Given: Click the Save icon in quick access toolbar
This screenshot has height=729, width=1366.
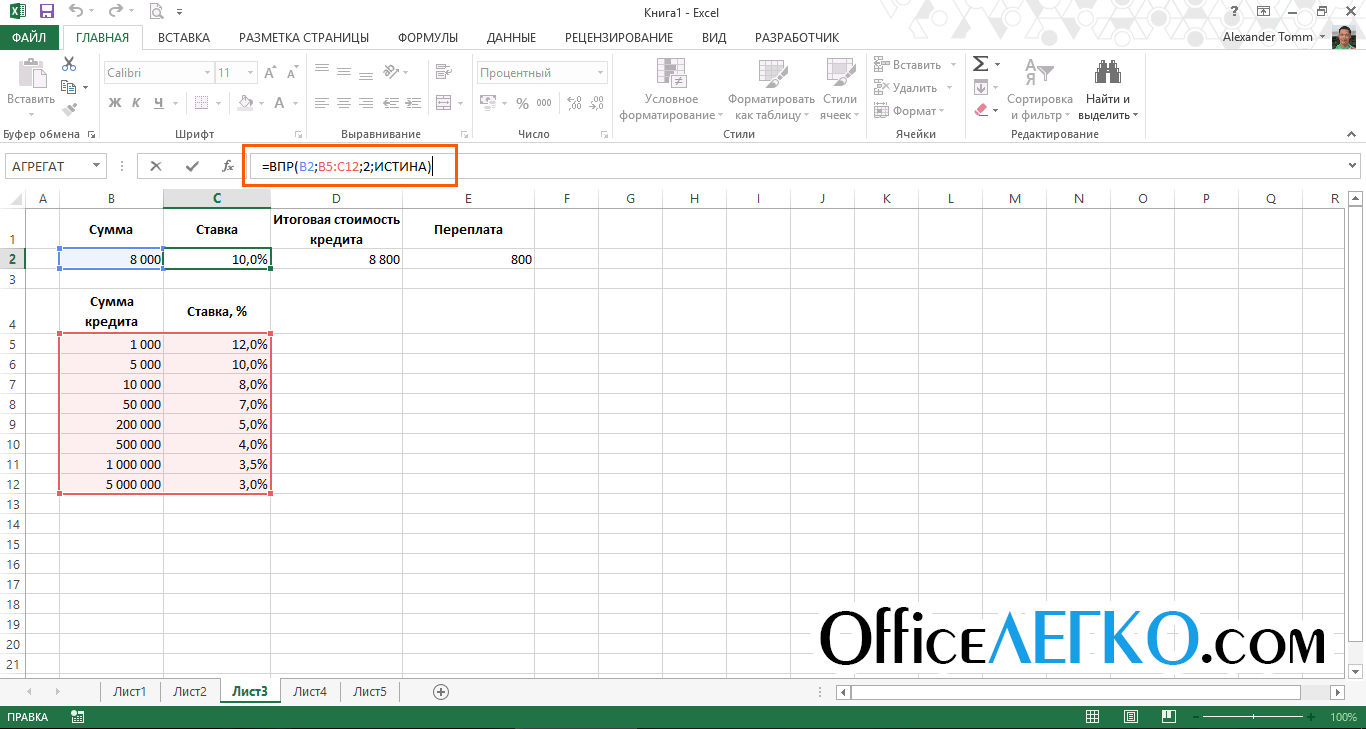Looking at the screenshot, I should [46, 13].
